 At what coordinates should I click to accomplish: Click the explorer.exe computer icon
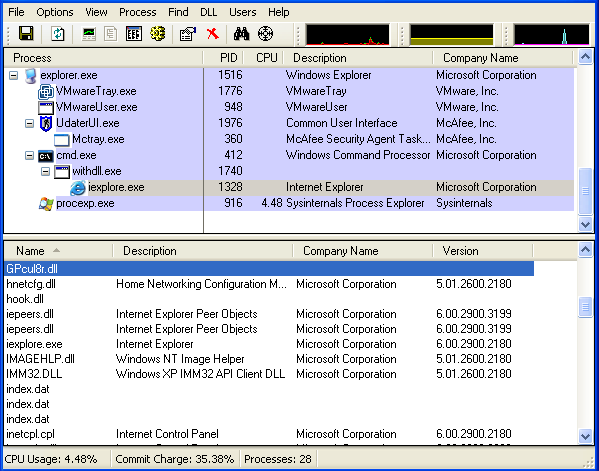coord(31,76)
